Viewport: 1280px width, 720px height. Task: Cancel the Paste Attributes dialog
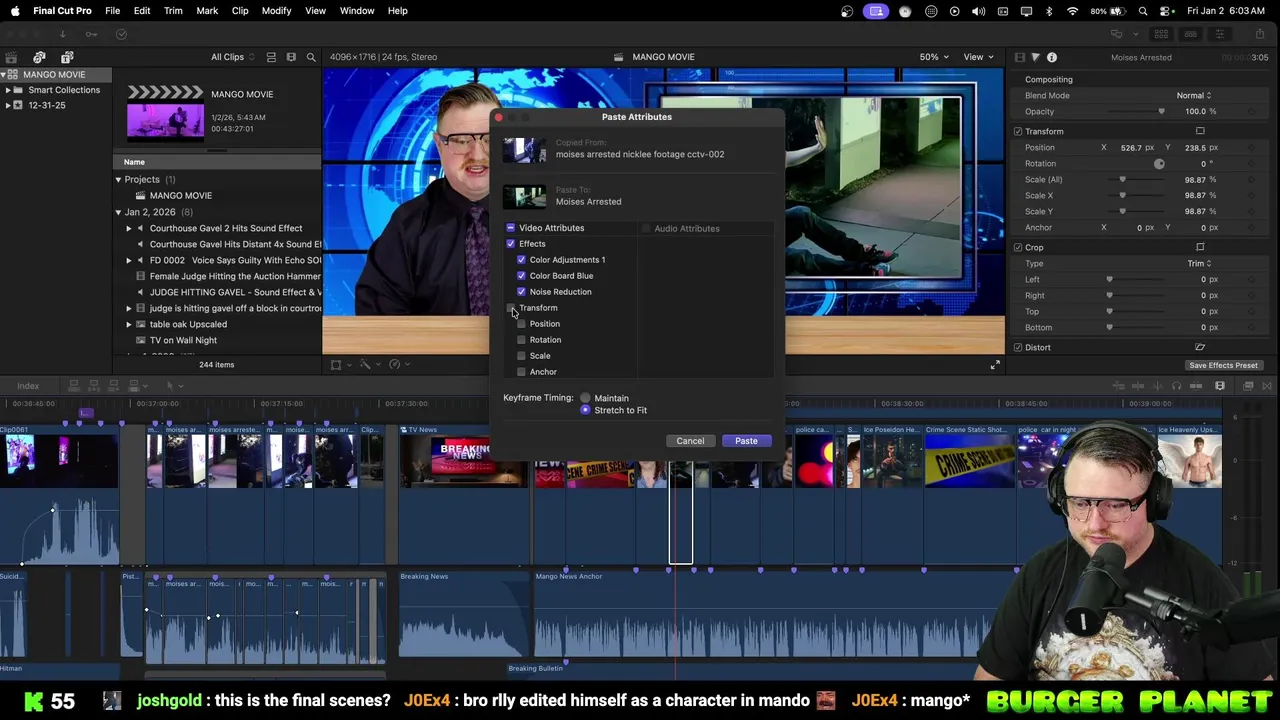pos(690,441)
